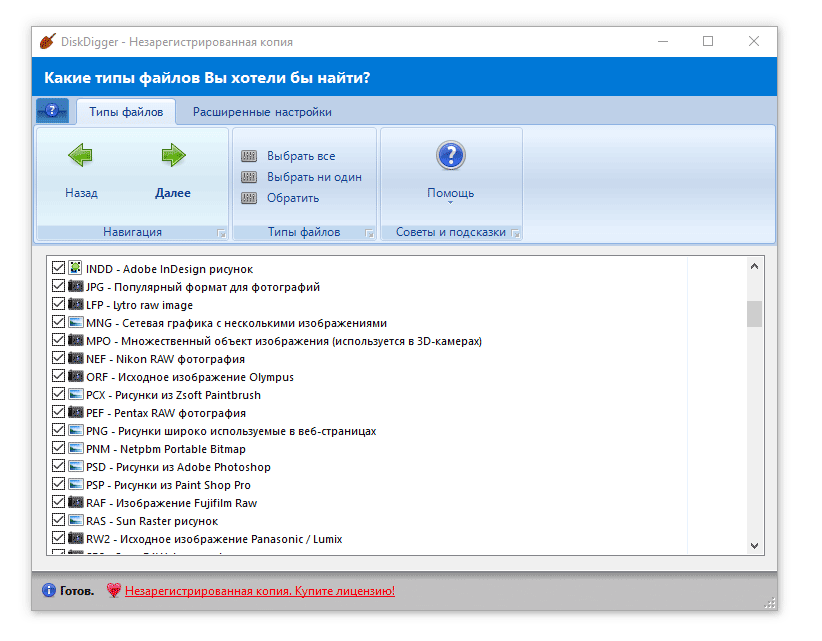Click the blue info icon beside Готов

(48, 591)
